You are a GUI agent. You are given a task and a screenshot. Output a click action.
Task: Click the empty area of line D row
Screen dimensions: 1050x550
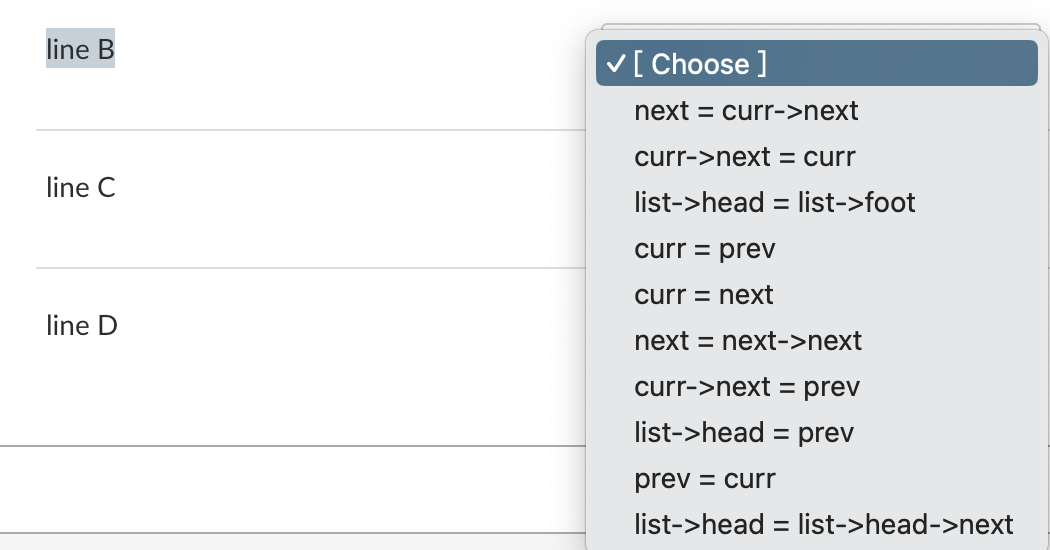[x=348, y=355]
